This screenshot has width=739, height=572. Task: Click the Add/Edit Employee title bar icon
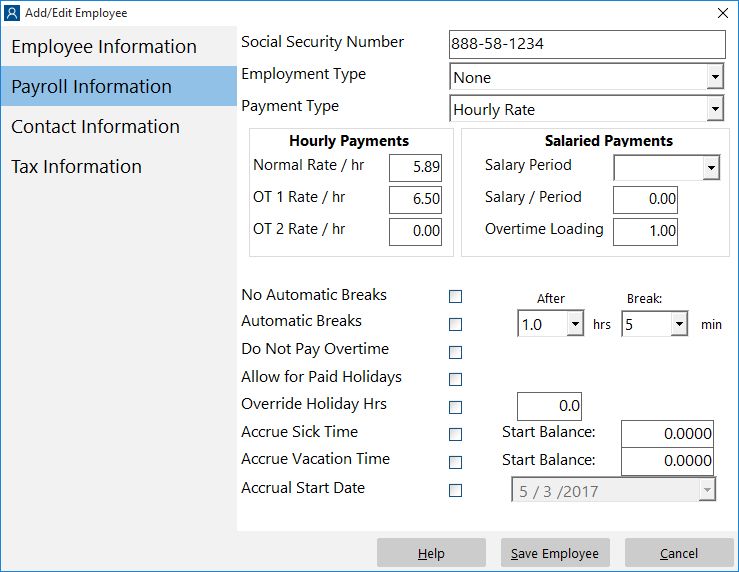coord(12,13)
